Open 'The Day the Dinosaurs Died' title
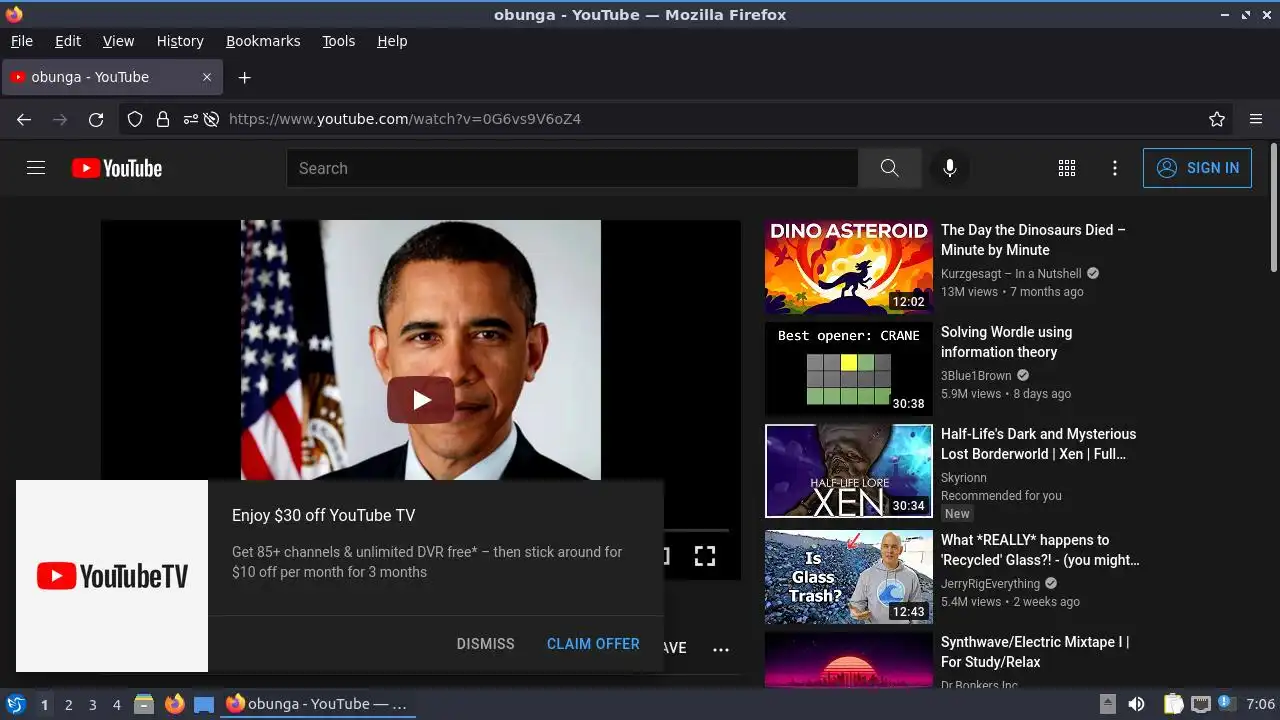 1033,240
